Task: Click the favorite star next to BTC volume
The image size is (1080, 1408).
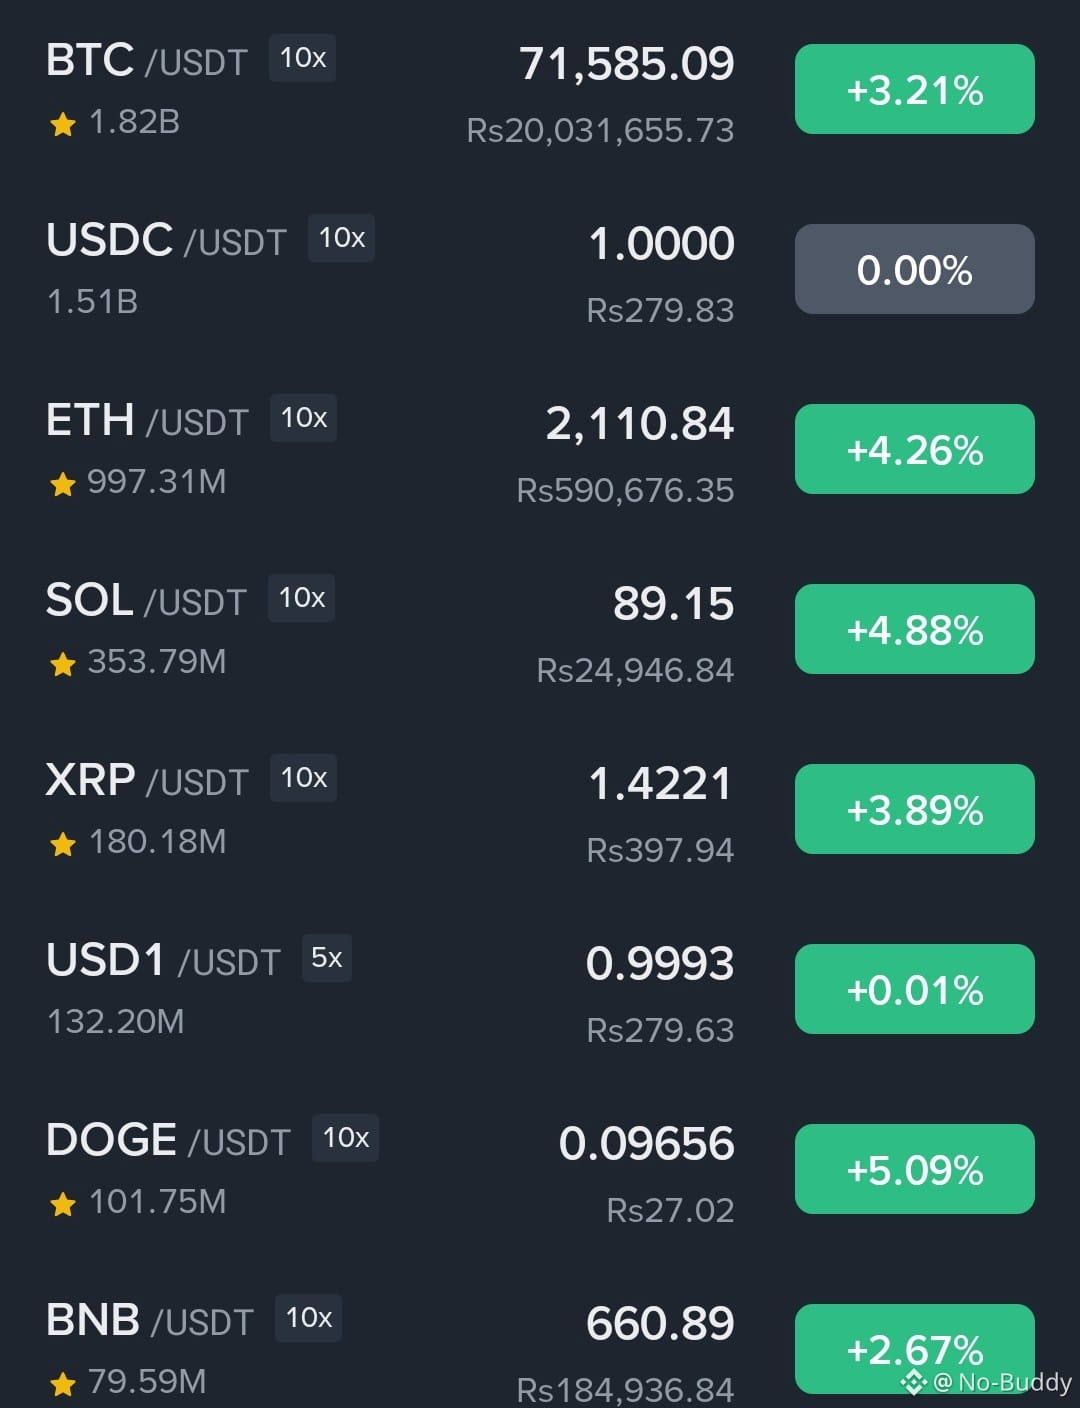Action: [x=63, y=124]
